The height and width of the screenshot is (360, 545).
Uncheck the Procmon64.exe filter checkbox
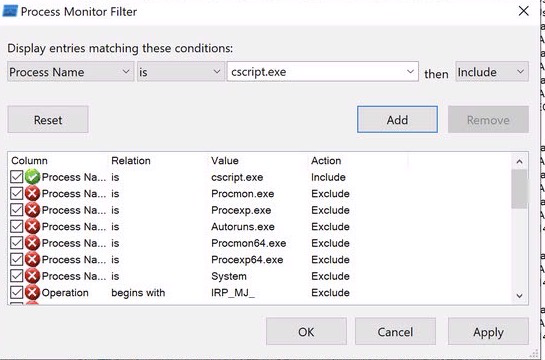click(16, 243)
